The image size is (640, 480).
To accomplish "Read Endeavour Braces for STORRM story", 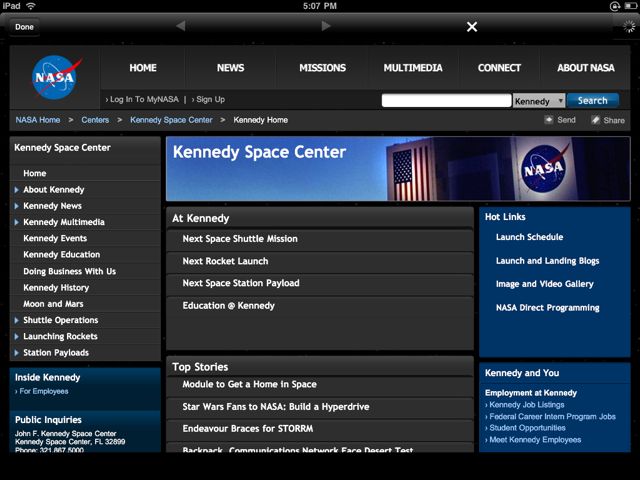I will click(x=248, y=429).
